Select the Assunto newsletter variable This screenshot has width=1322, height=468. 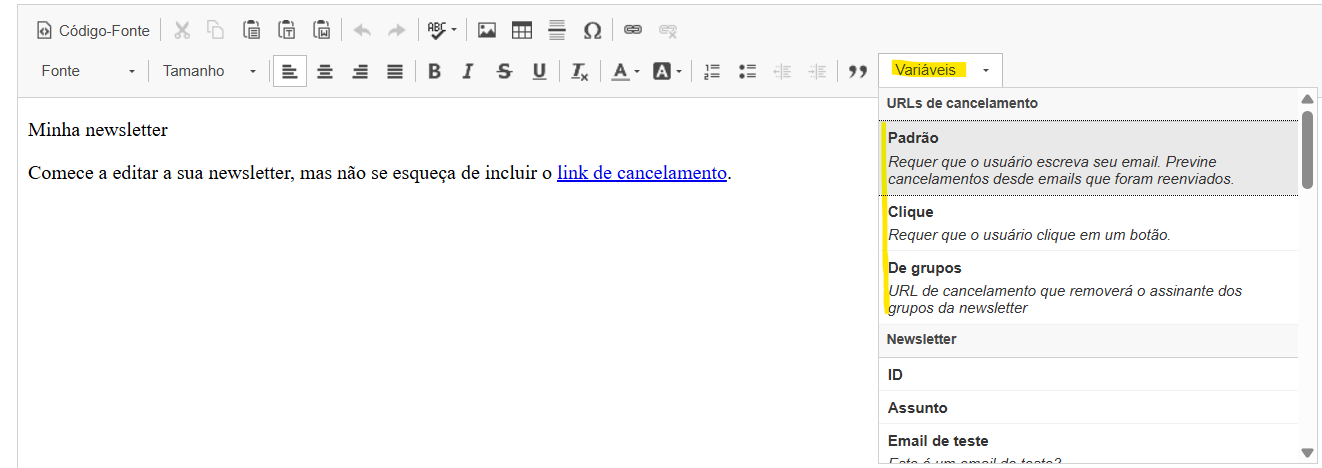pos(1089,408)
